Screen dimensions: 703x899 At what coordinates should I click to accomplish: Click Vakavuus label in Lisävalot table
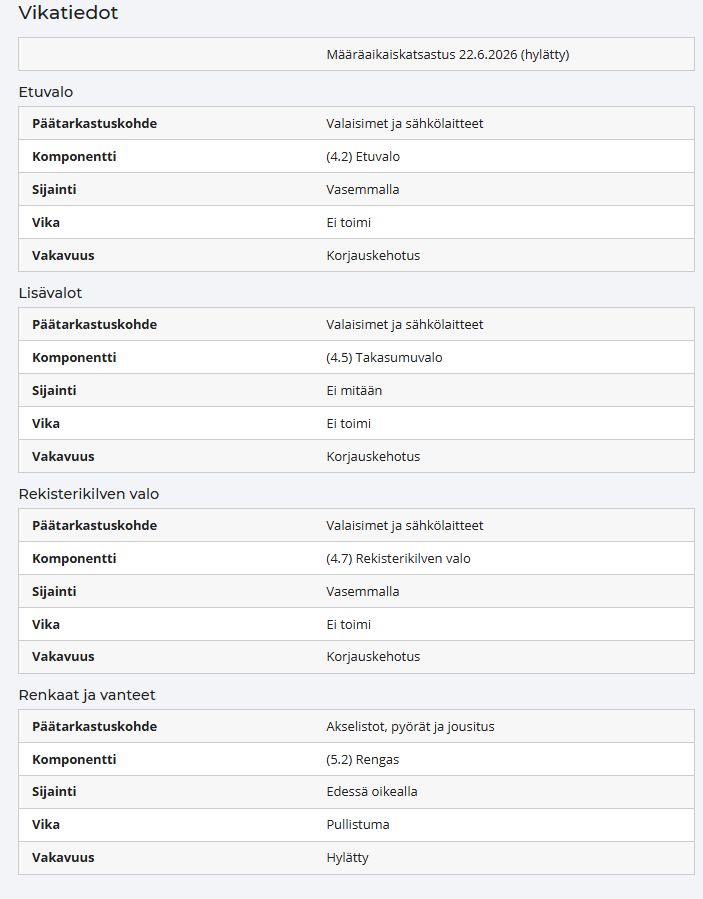click(63, 457)
